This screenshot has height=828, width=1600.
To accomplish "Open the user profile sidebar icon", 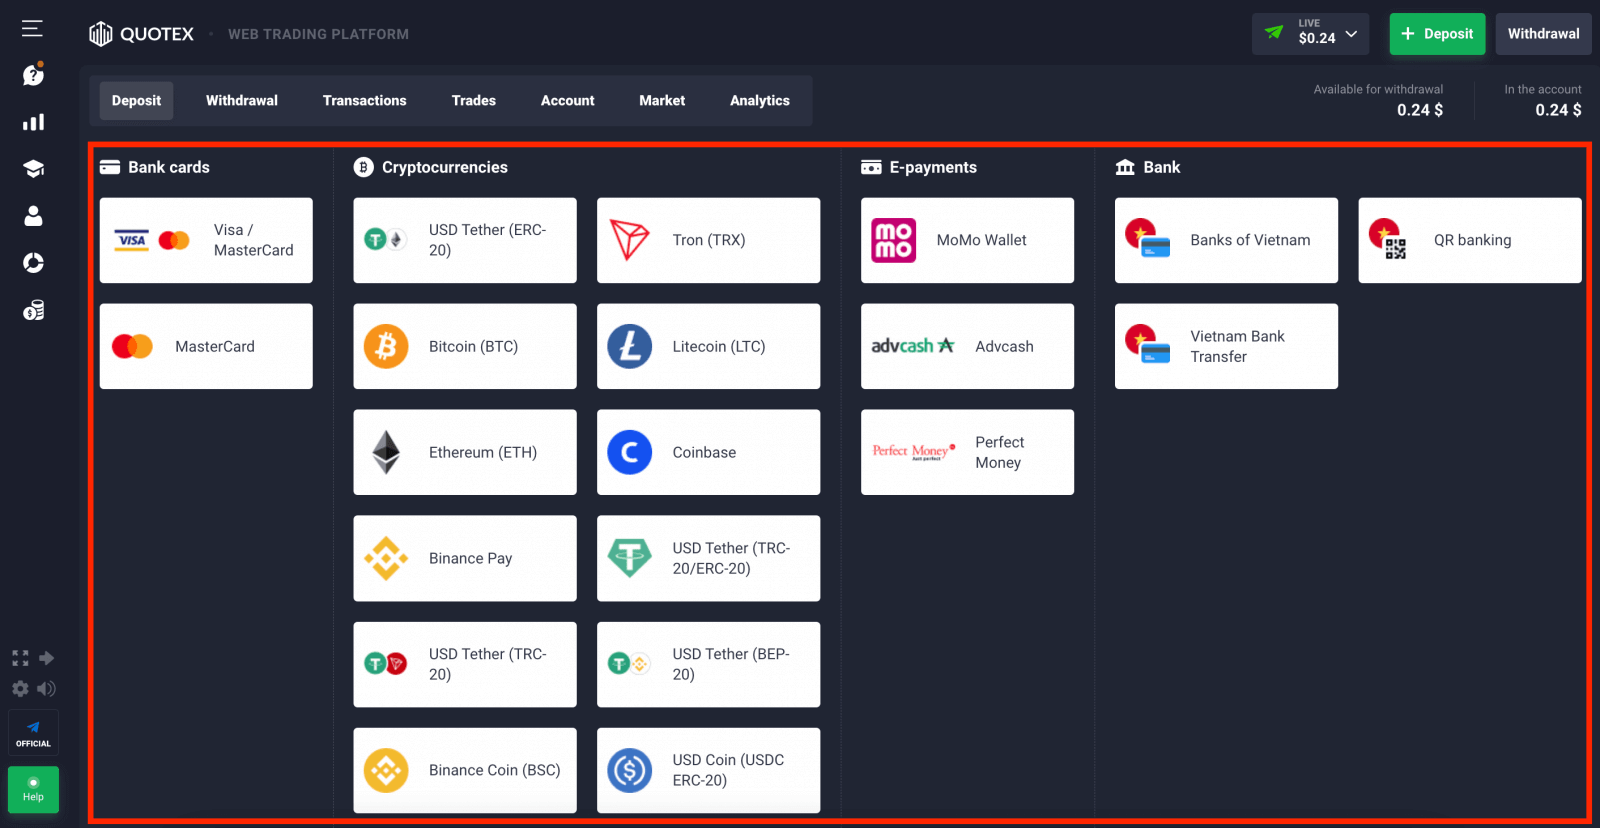I will [x=33, y=216].
